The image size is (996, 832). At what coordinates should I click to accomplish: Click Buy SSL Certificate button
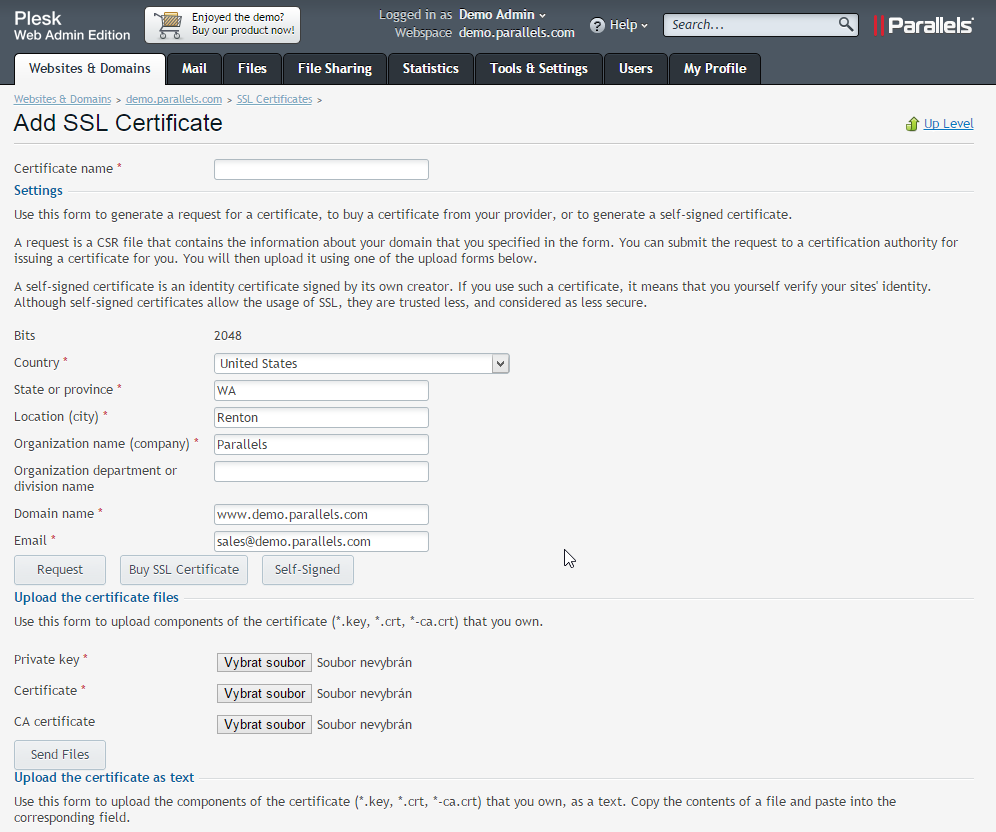point(184,570)
